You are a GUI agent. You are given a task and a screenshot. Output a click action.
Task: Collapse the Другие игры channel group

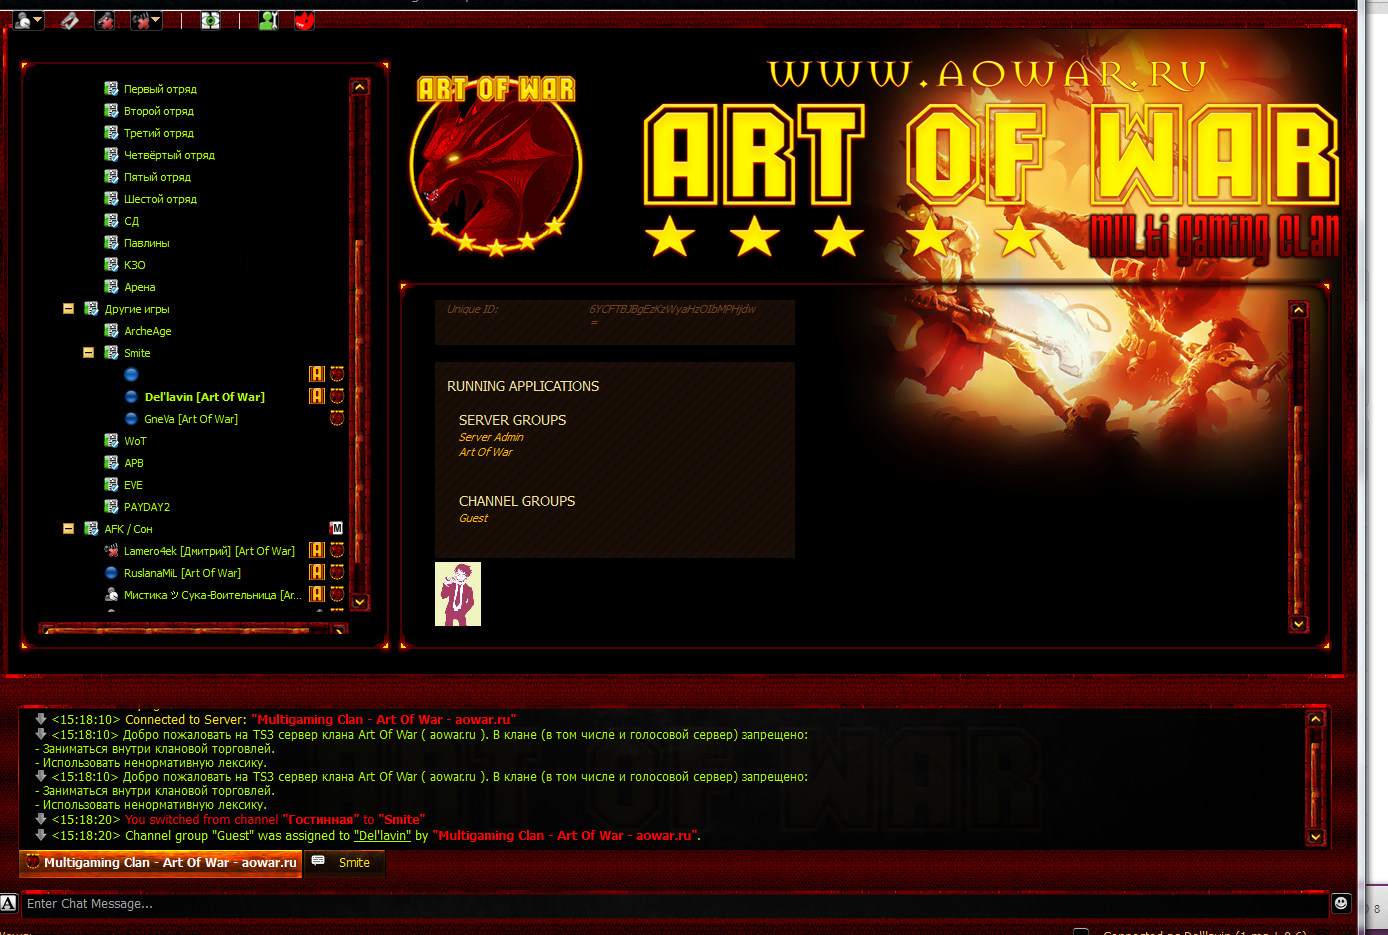(69, 308)
